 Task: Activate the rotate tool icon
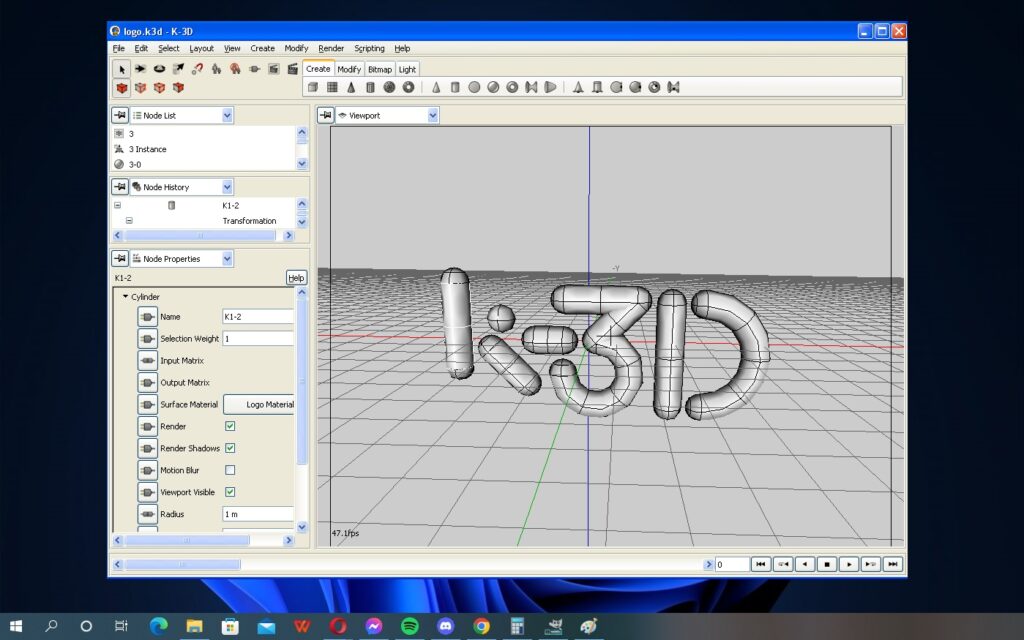(x=159, y=69)
